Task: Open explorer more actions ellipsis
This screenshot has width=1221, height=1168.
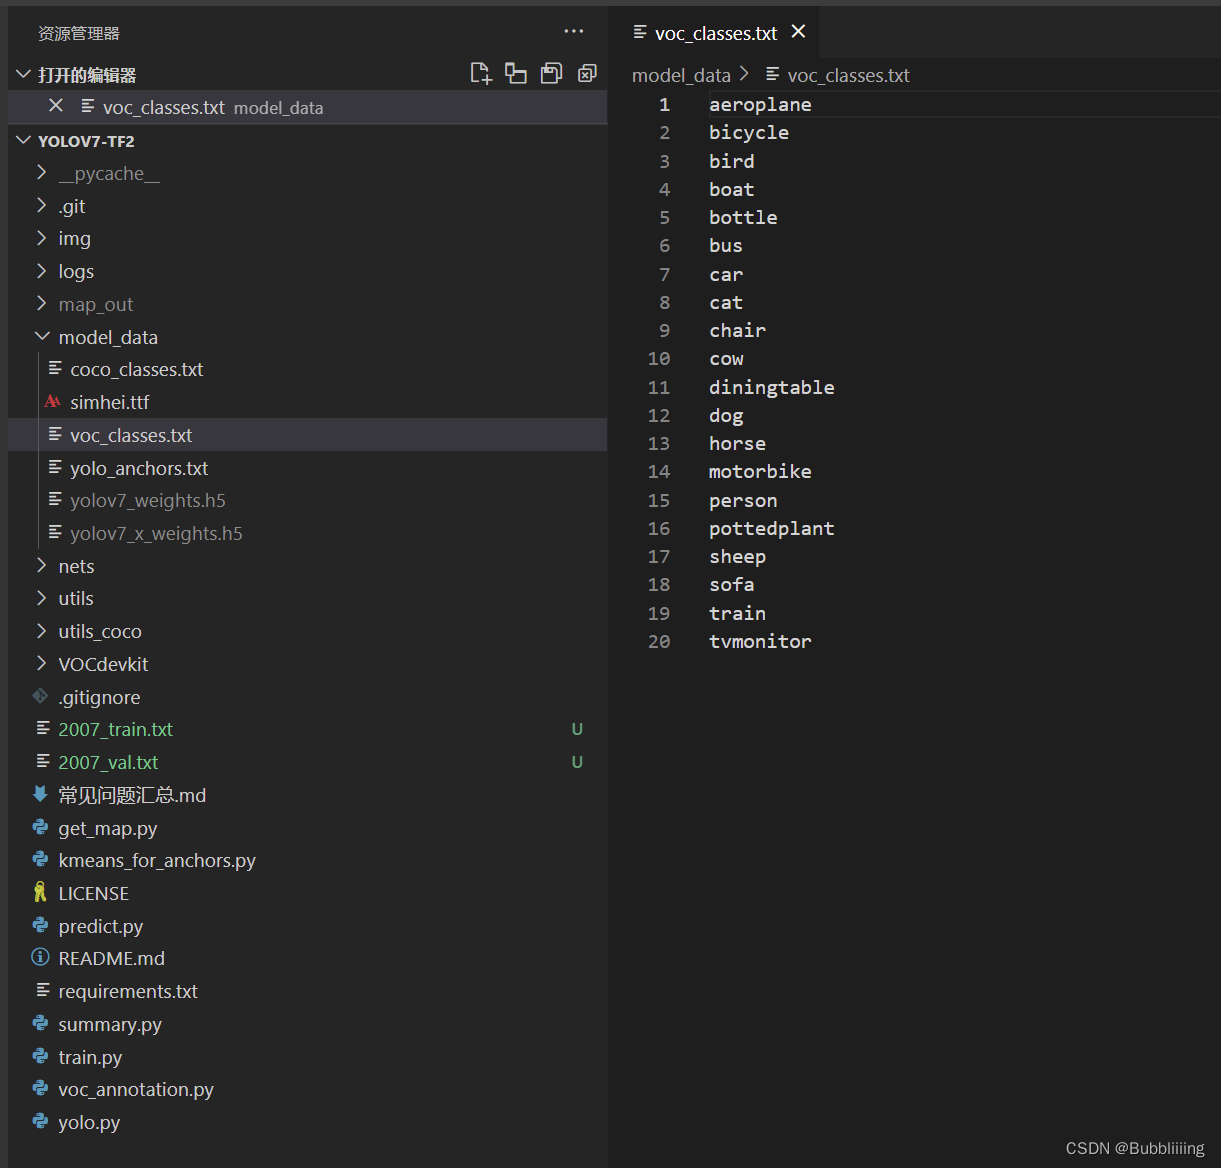Action: [x=574, y=31]
